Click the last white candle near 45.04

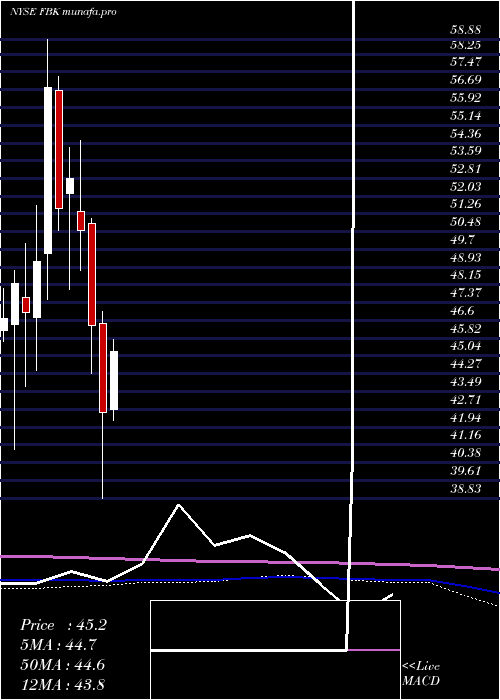[114, 380]
